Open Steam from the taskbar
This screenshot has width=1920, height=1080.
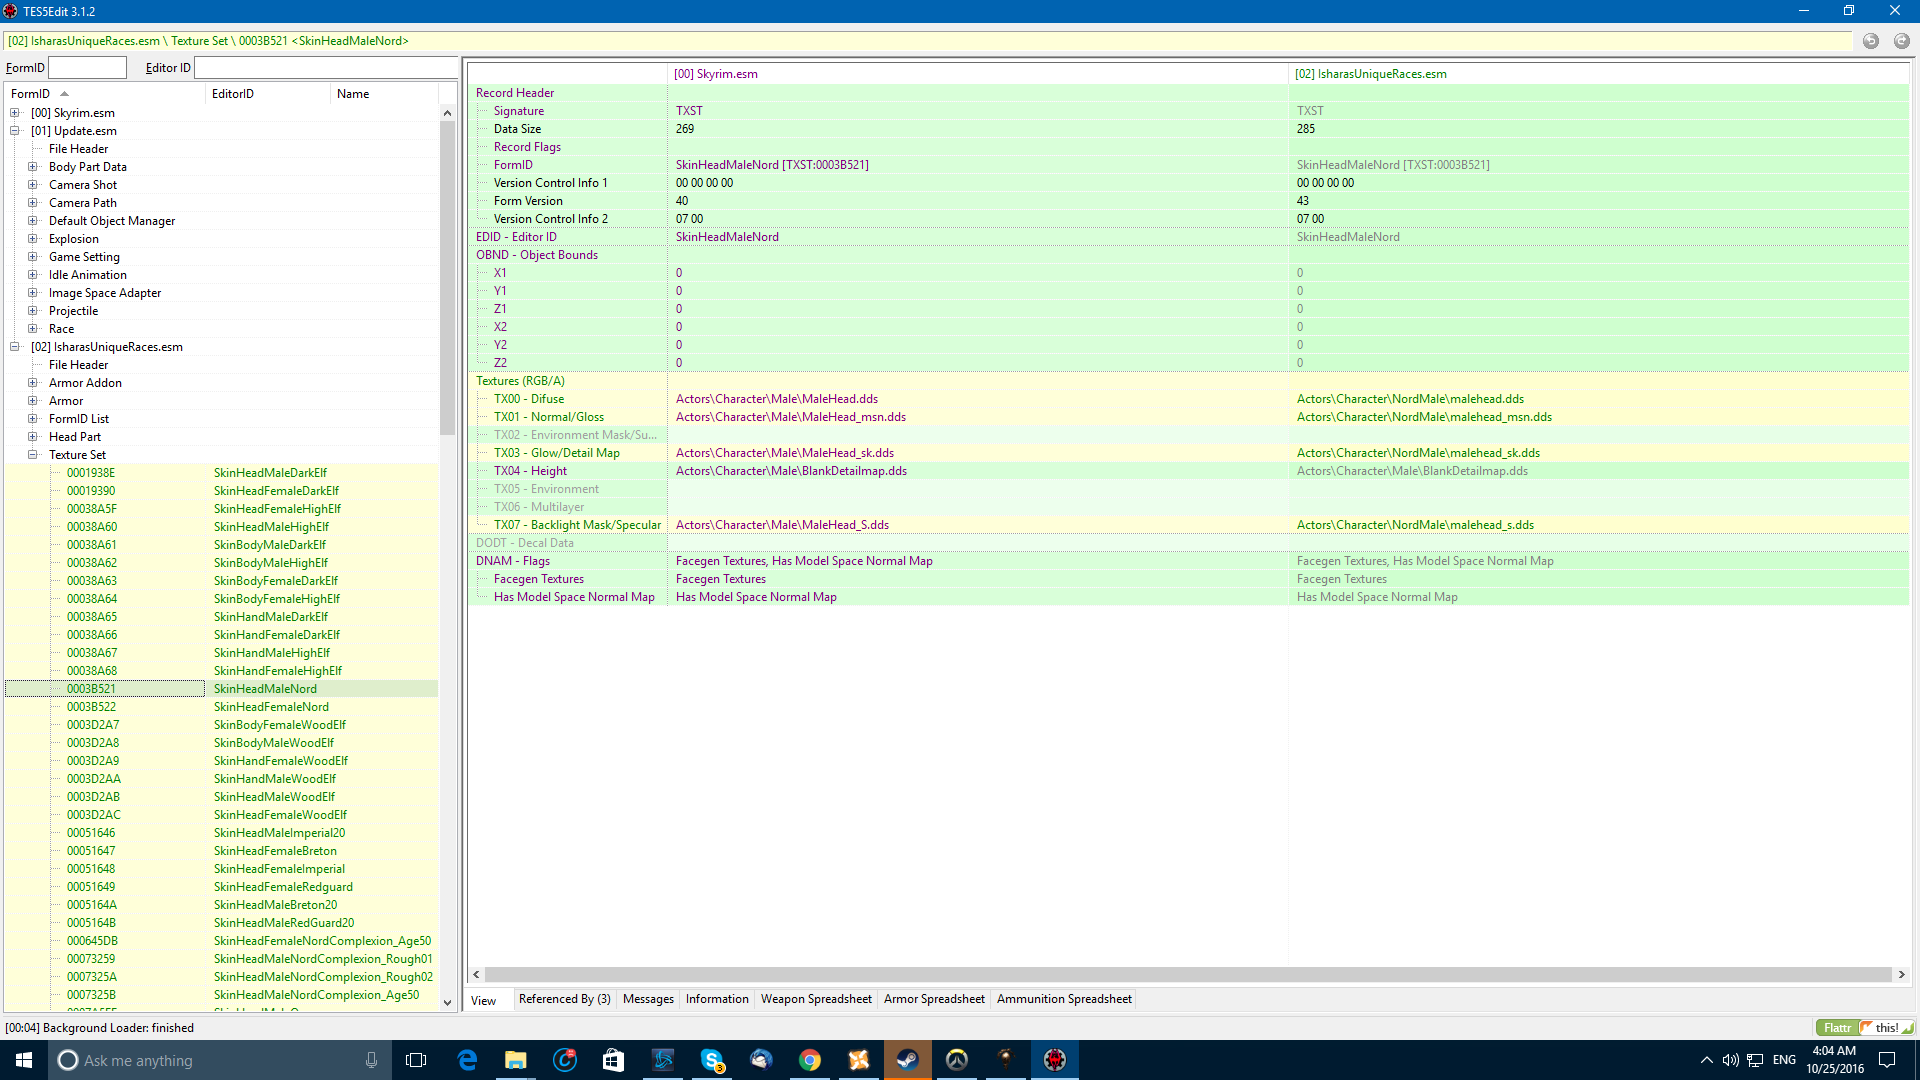click(907, 1060)
